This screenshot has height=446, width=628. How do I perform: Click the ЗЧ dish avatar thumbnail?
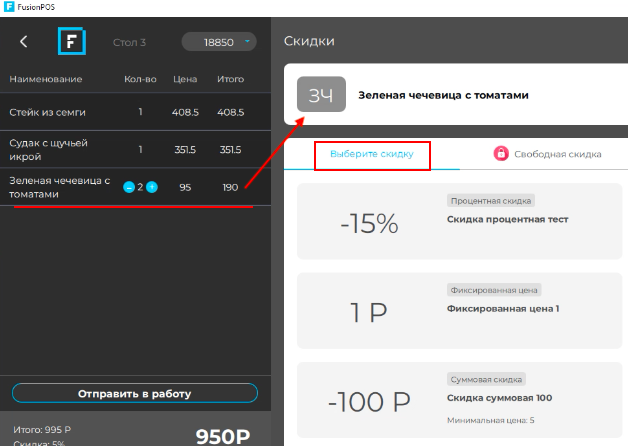pos(321,94)
